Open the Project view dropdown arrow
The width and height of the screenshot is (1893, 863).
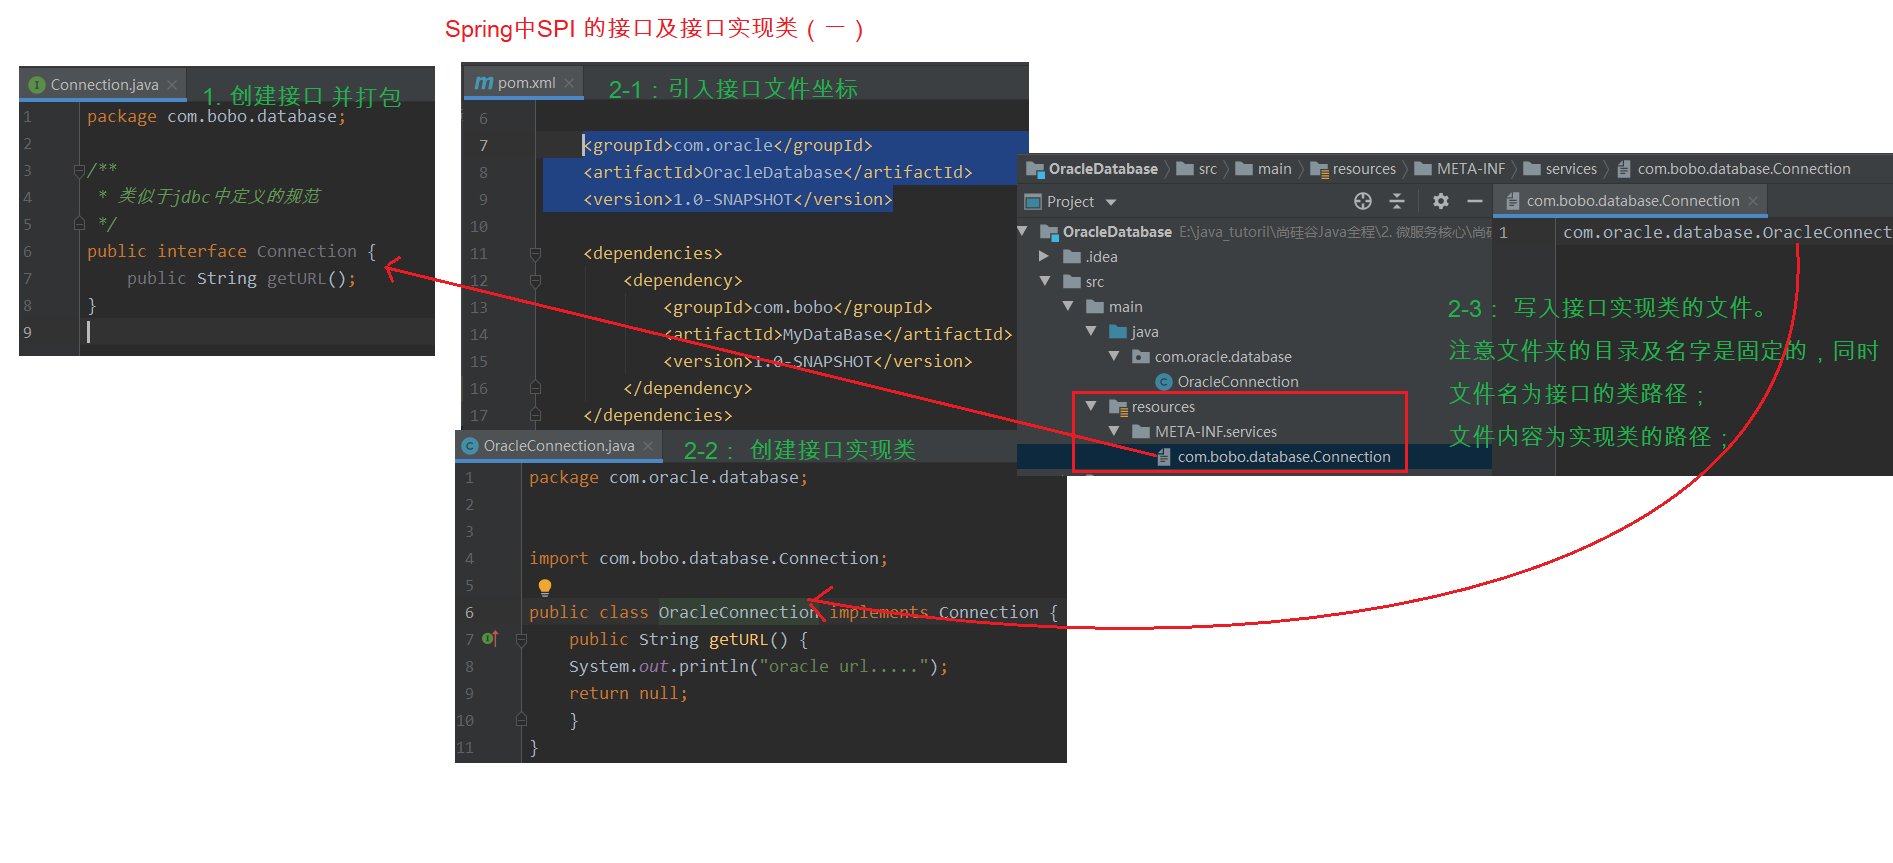click(1111, 202)
